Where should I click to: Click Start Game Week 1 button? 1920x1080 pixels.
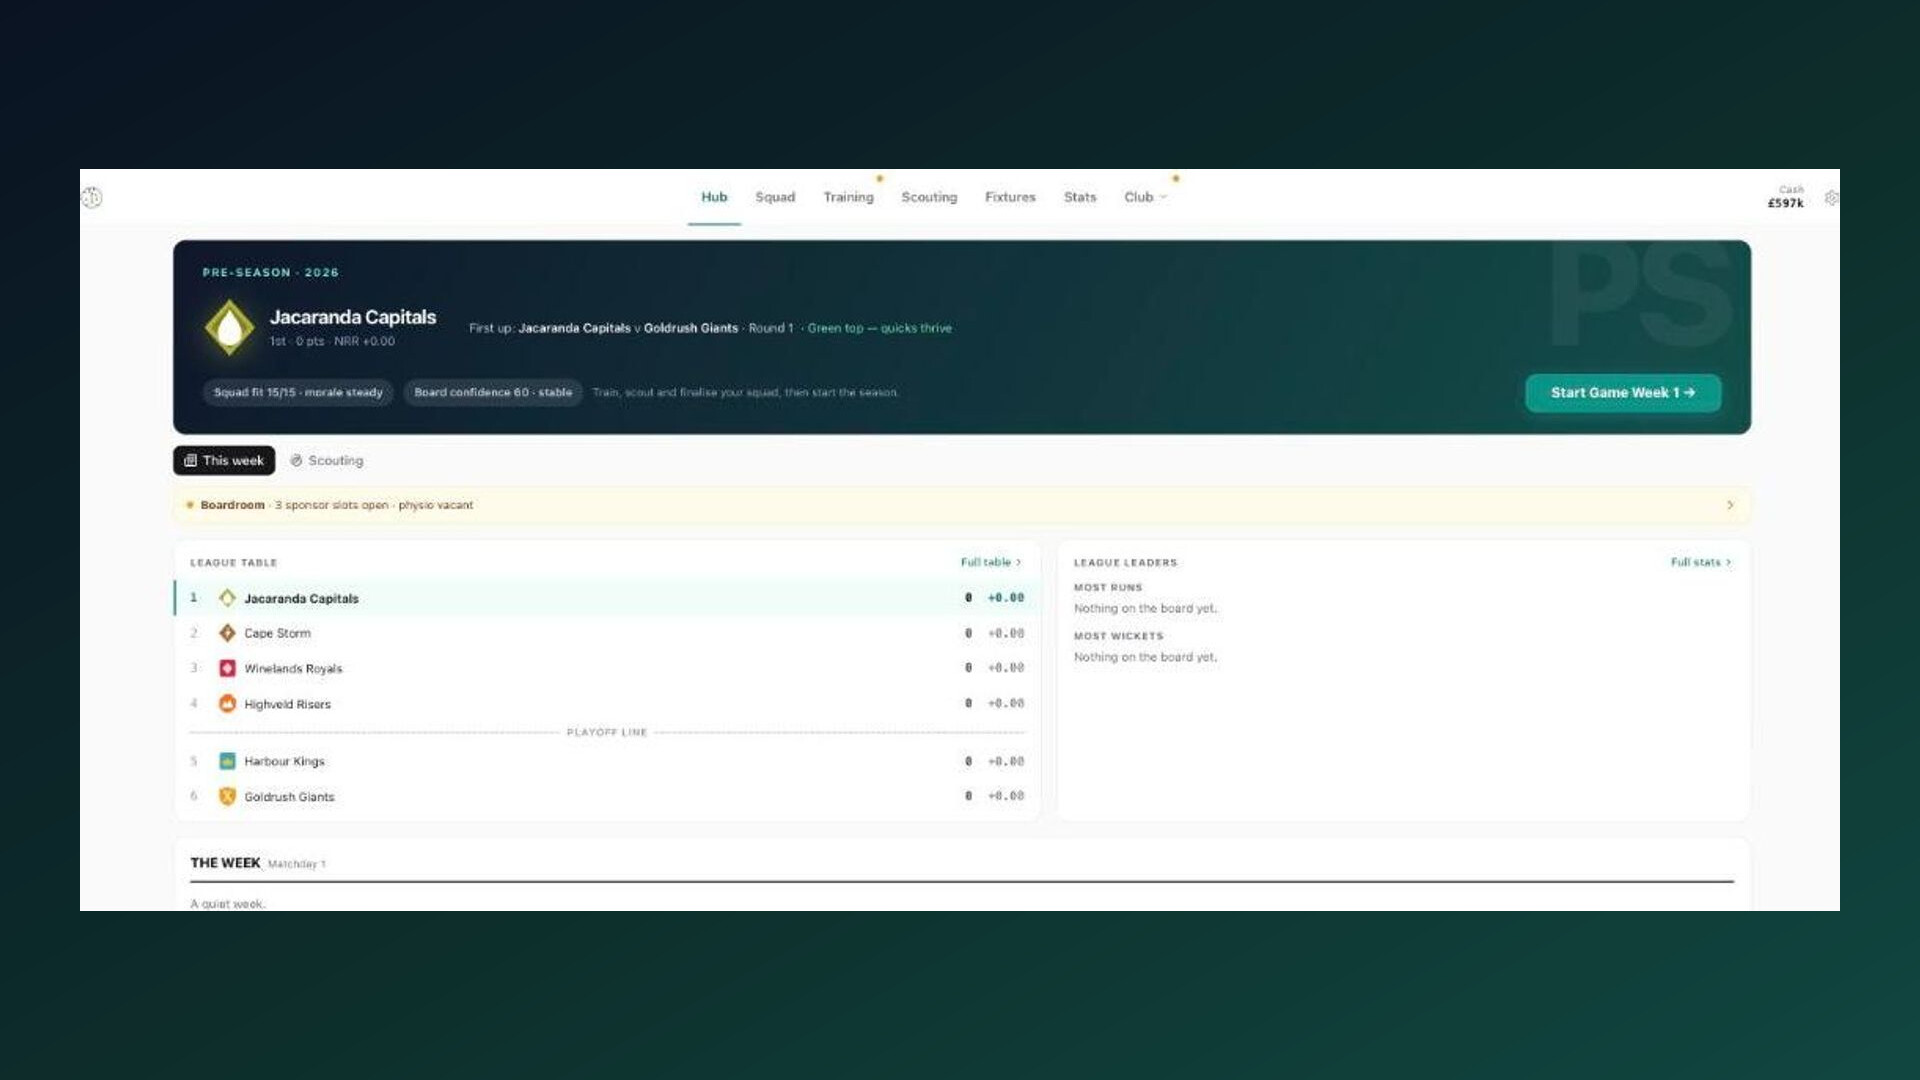(1622, 393)
